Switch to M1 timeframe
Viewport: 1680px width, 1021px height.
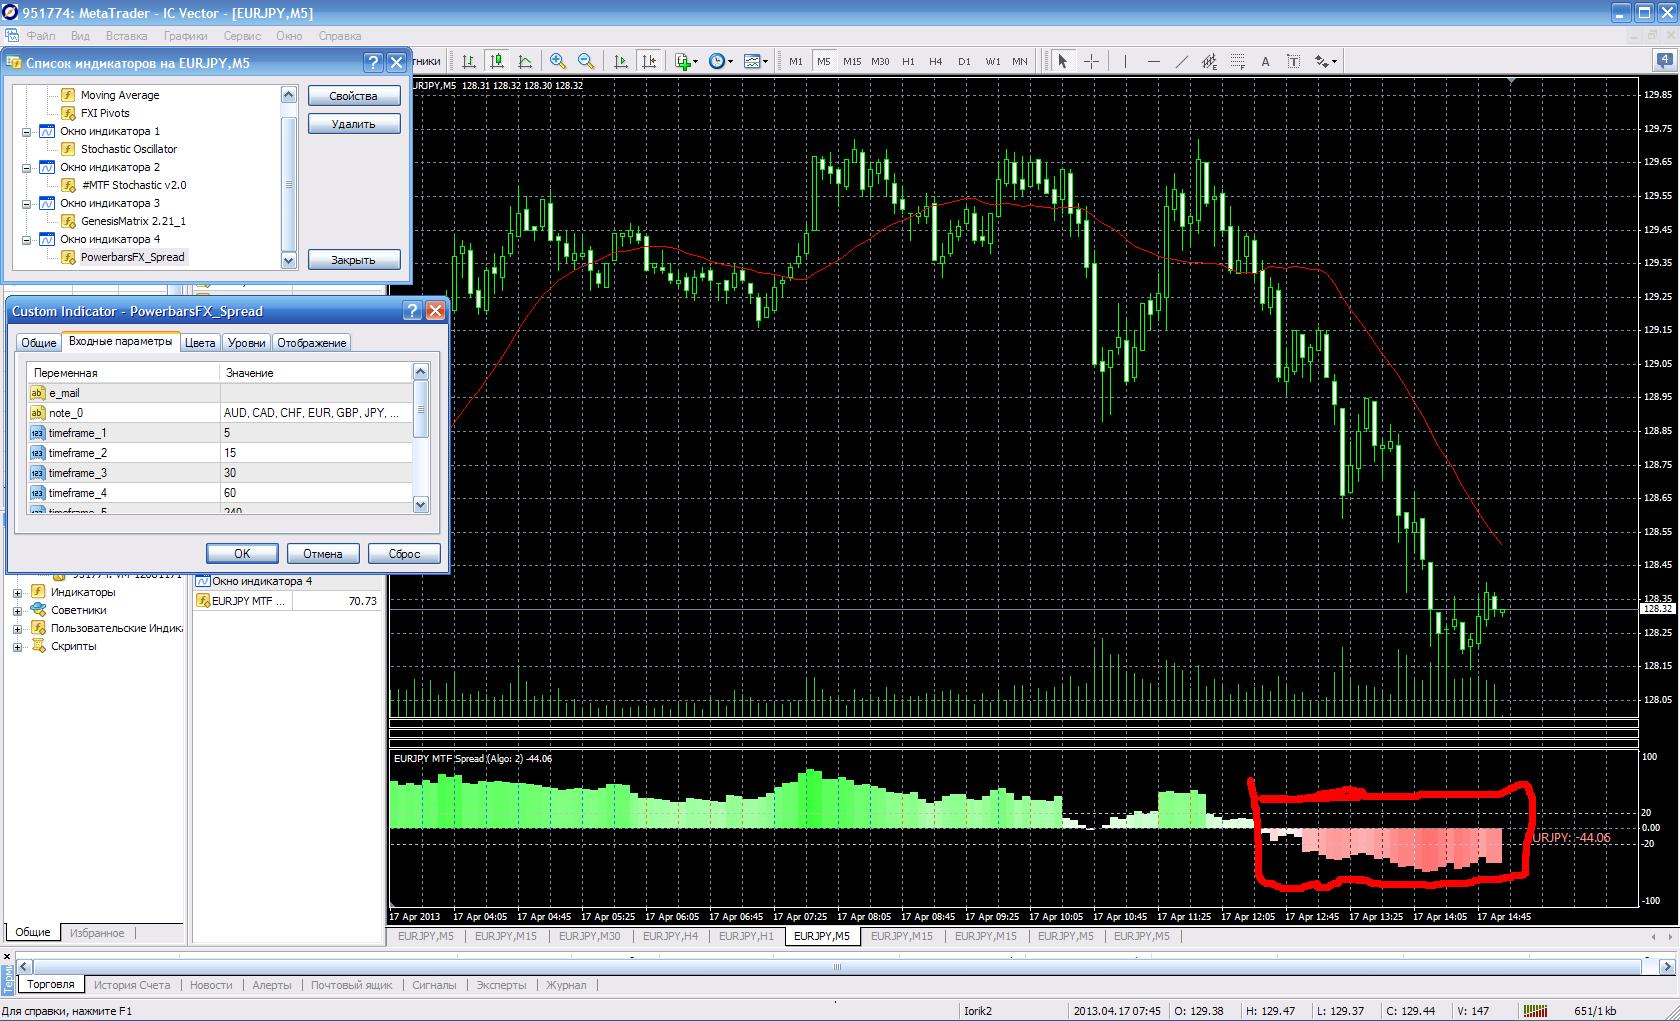point(796,61)
